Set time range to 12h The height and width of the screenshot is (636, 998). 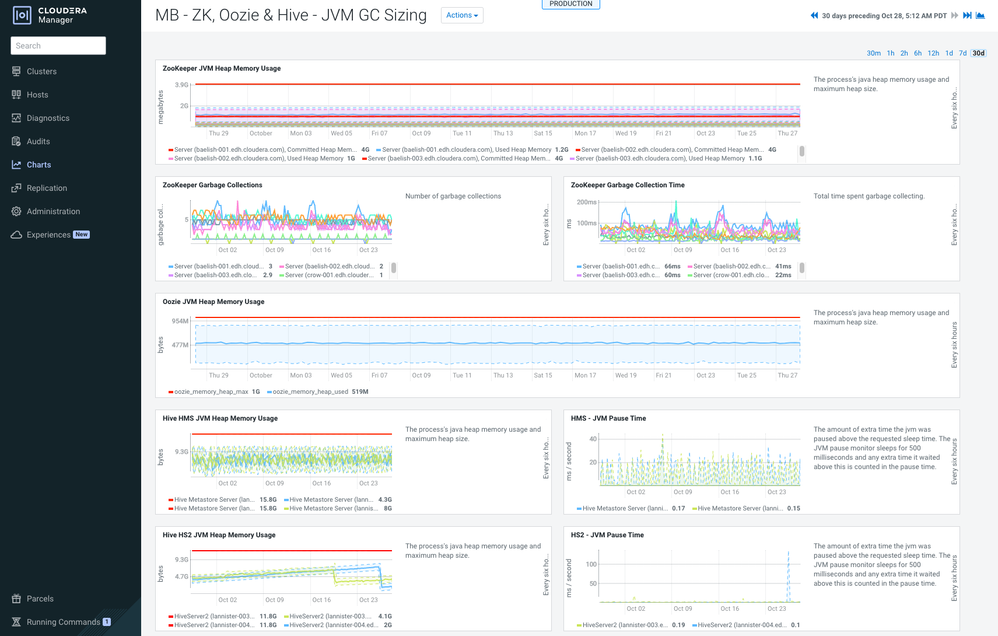pyautogui.click(x=933, y=53)
